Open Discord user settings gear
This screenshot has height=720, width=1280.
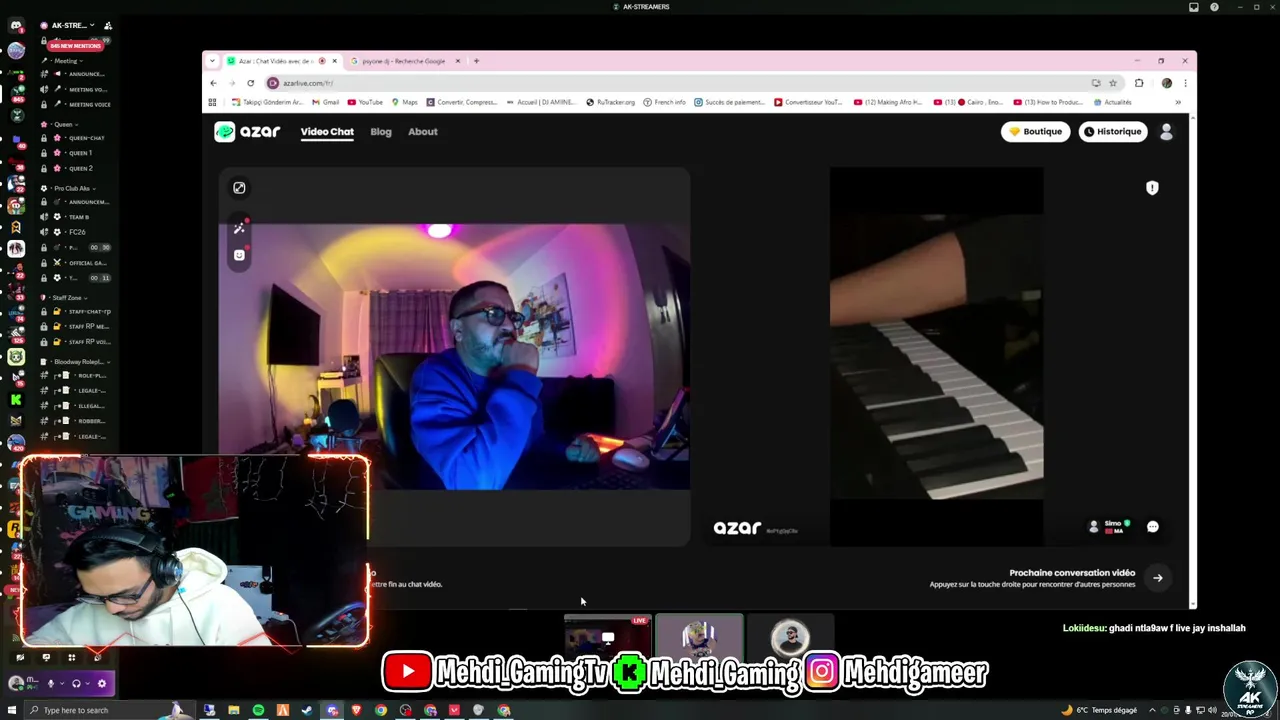point(101,684)
